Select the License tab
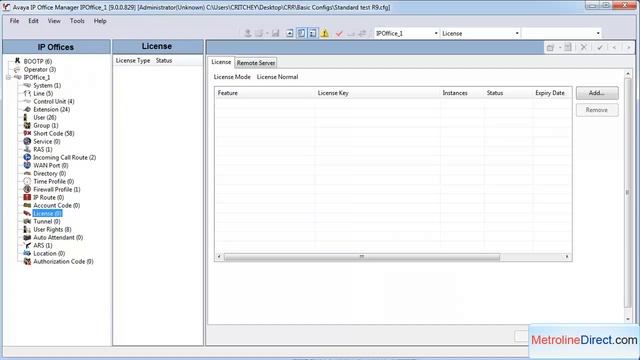This screenshot has width=640, height=360. point(221,62)
